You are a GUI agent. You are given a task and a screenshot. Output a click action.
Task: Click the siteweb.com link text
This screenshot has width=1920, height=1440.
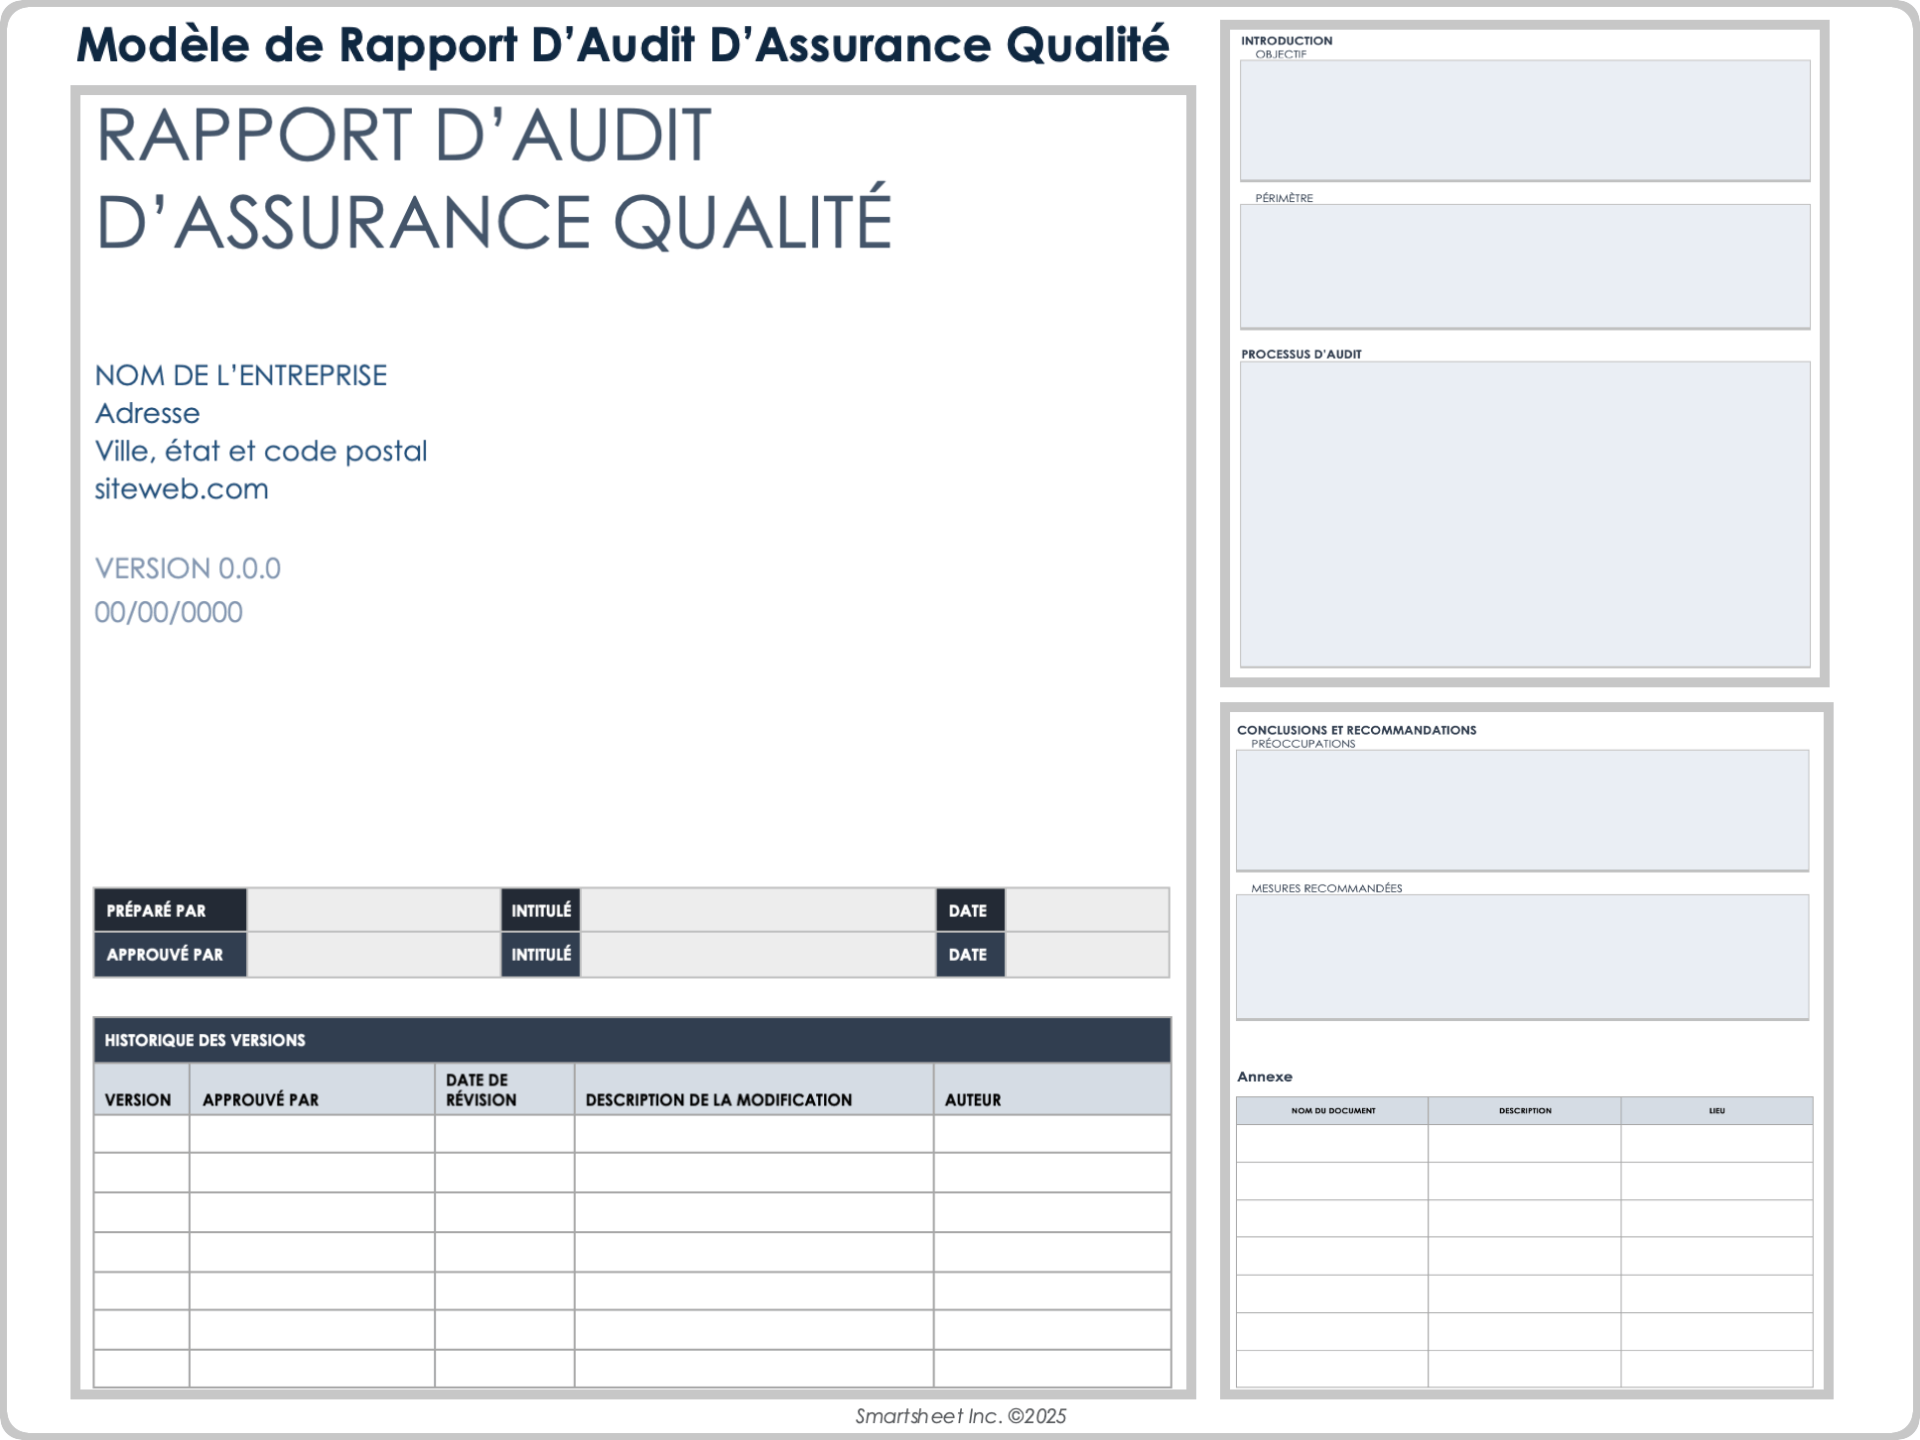181,488
